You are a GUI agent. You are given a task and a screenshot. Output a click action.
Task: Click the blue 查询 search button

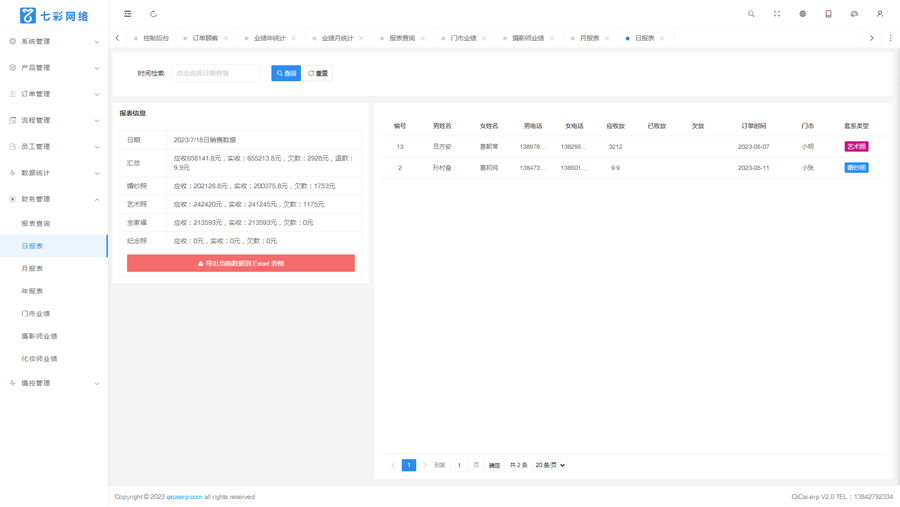[x=286, y=73]
